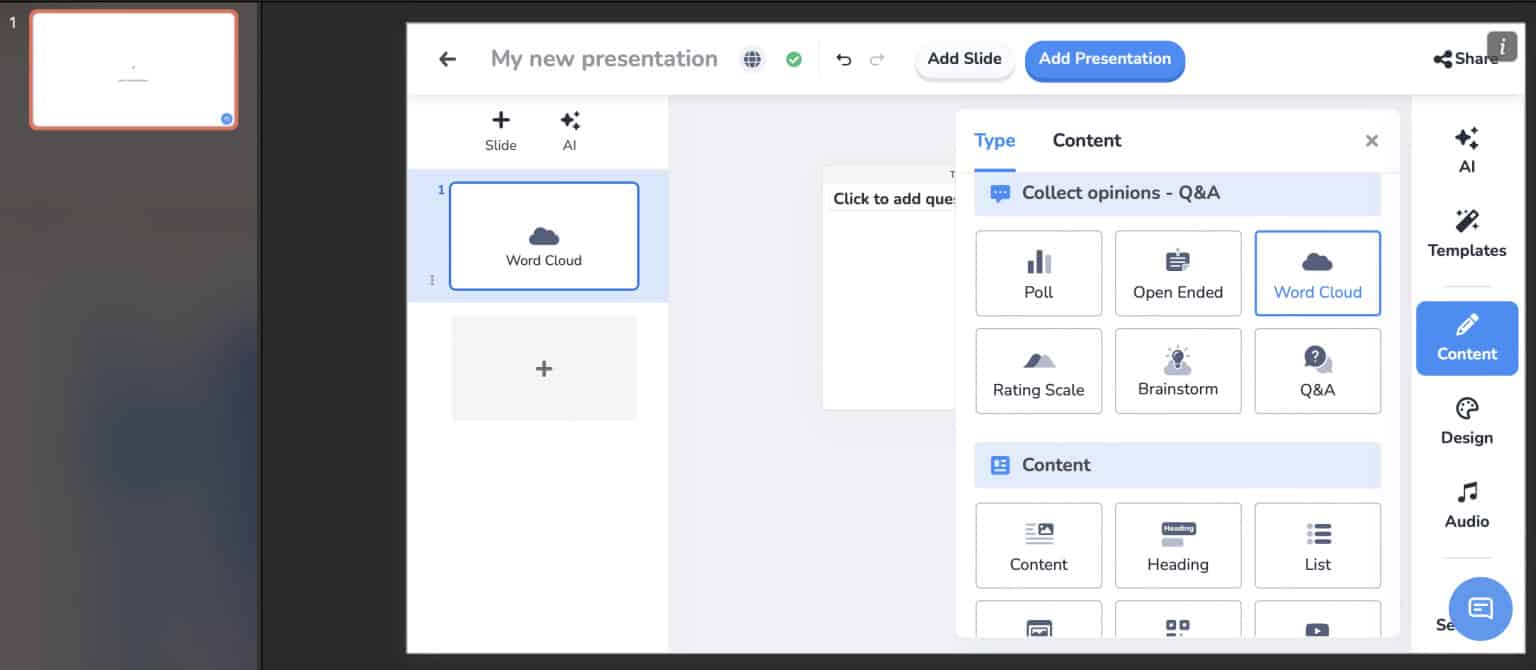Click the Add Slide button

click(964, 59)
